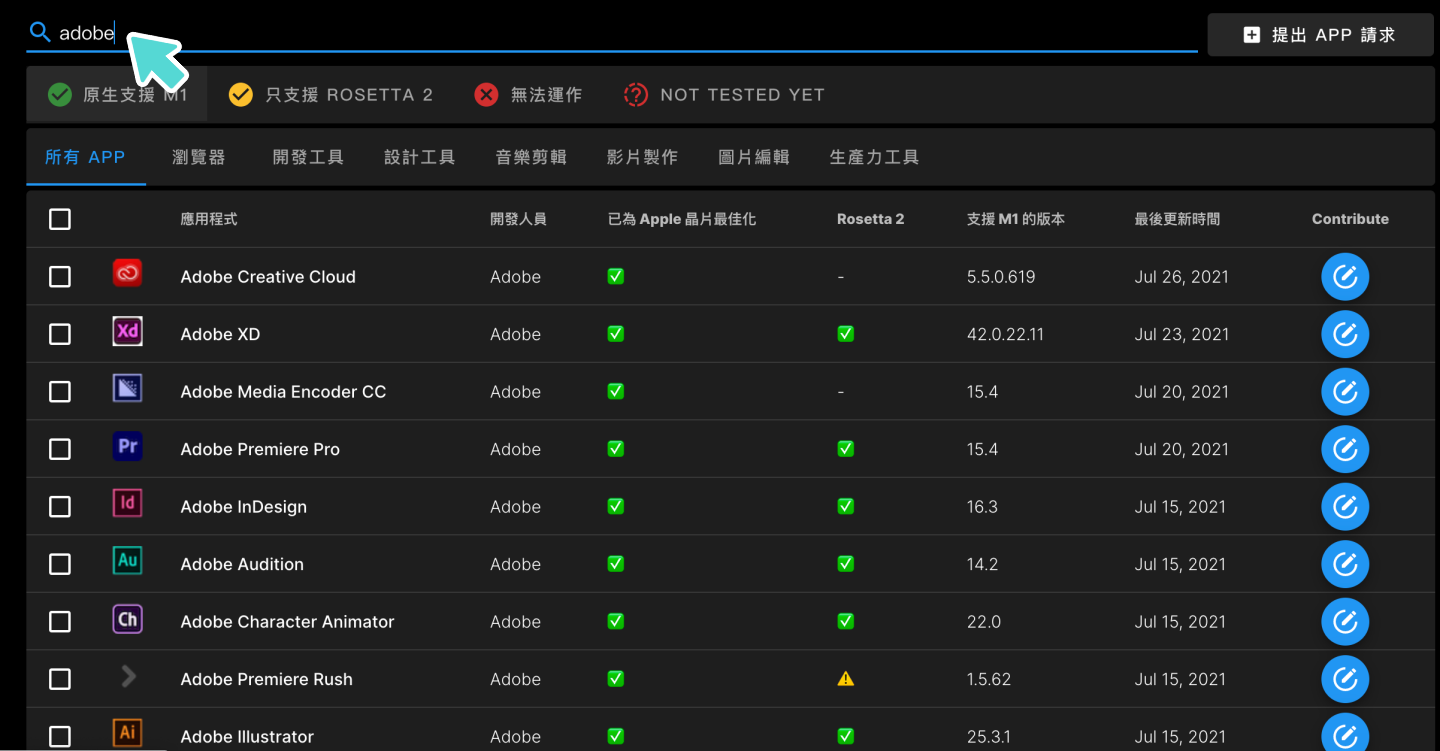Screen dimensions: 1440x751
Task: Open contribute edit for Adobe XD
Action: pyautogui.click(x=1345, y=334)
